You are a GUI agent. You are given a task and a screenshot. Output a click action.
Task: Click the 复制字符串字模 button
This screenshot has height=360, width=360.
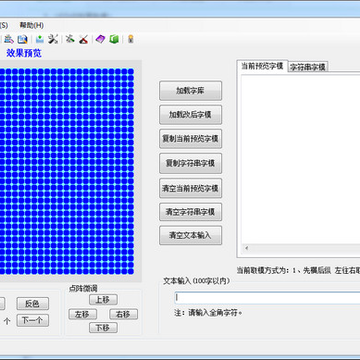click(190, 163)
